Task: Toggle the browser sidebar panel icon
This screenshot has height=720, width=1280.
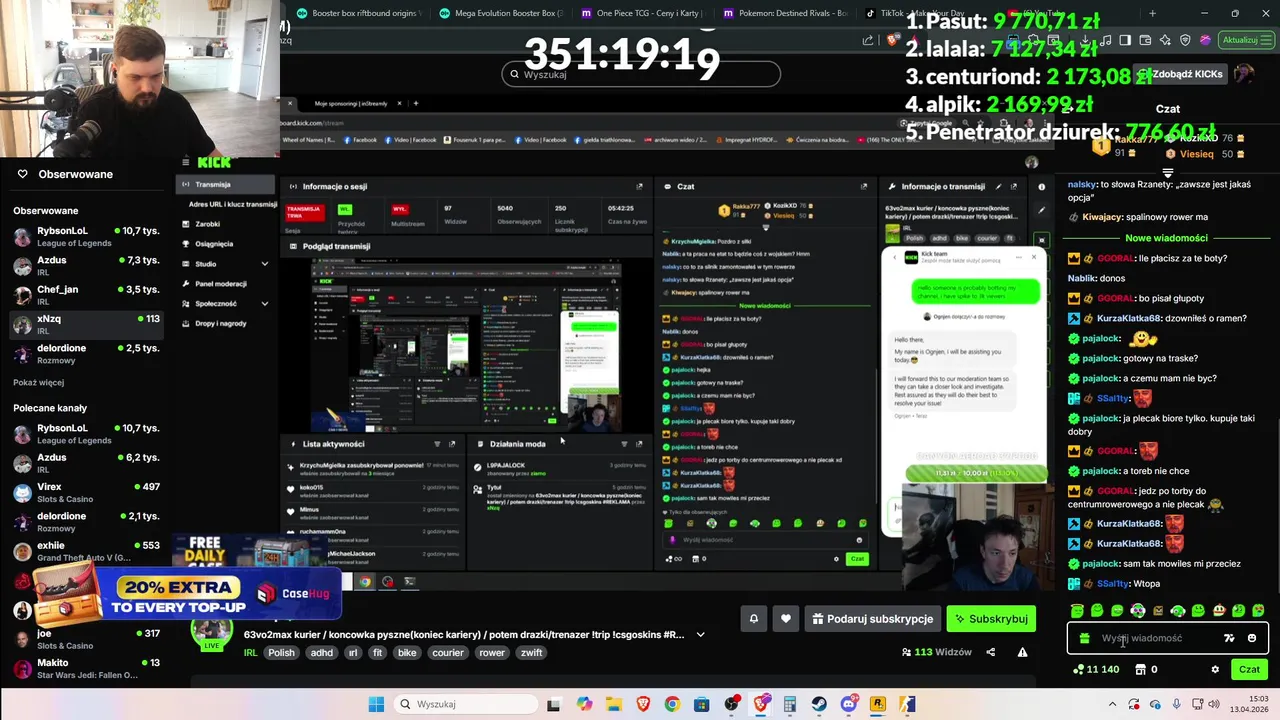Action: pos(1125,40)
